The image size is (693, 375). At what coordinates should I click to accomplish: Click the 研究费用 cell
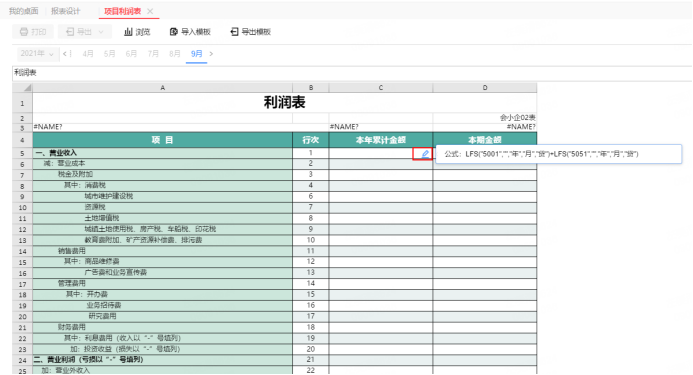click(x=163, y=317)
